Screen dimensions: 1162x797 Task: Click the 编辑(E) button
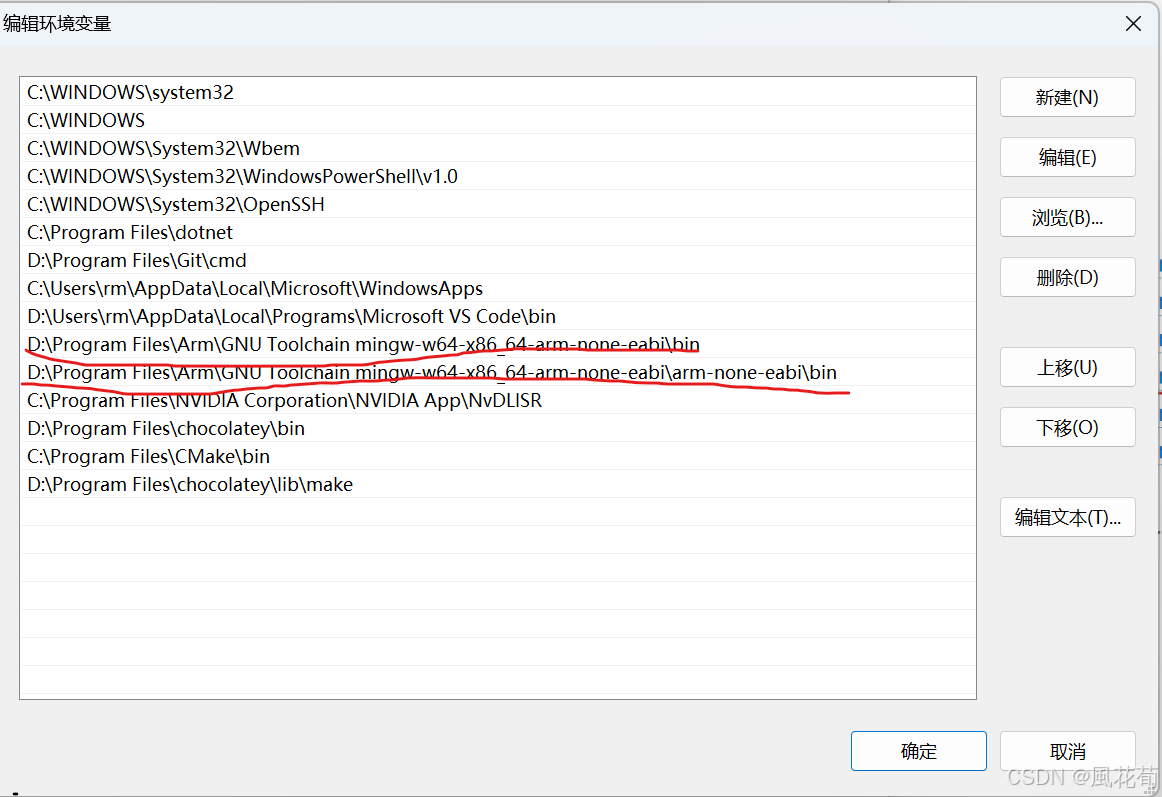1067,157
